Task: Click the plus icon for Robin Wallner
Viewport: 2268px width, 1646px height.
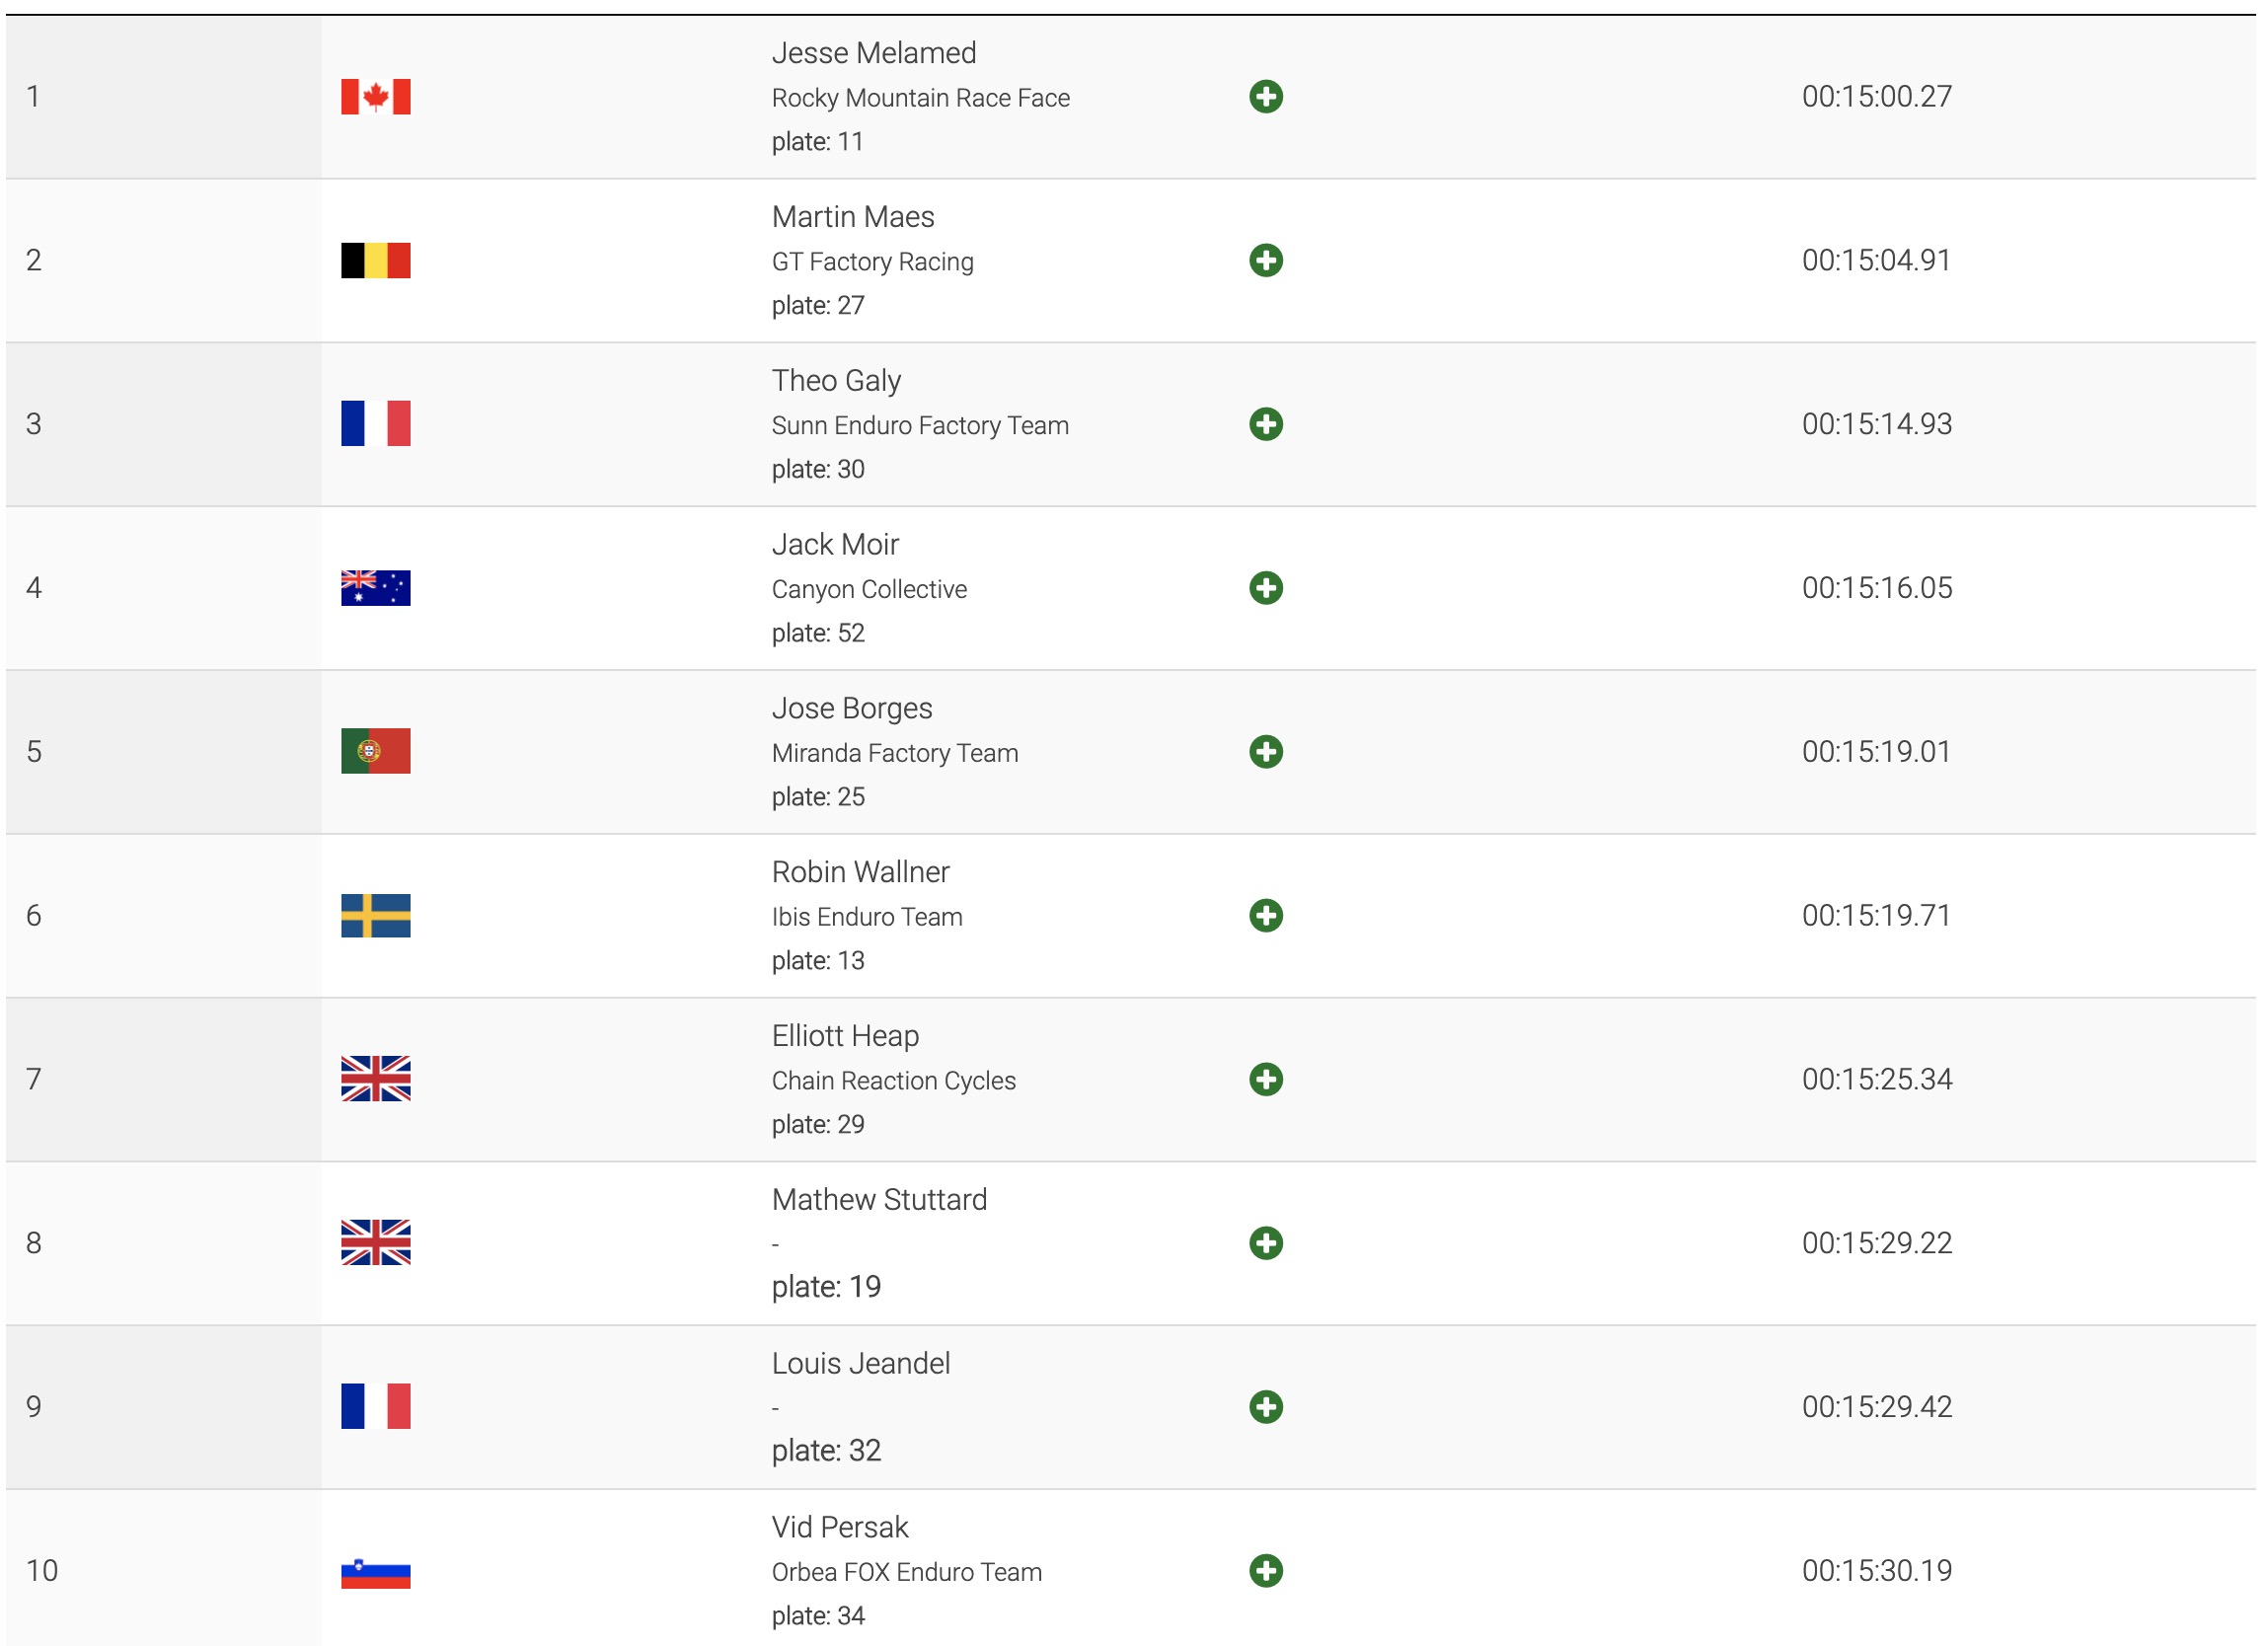Action: pyautogui.click(x=1265, y=915)
